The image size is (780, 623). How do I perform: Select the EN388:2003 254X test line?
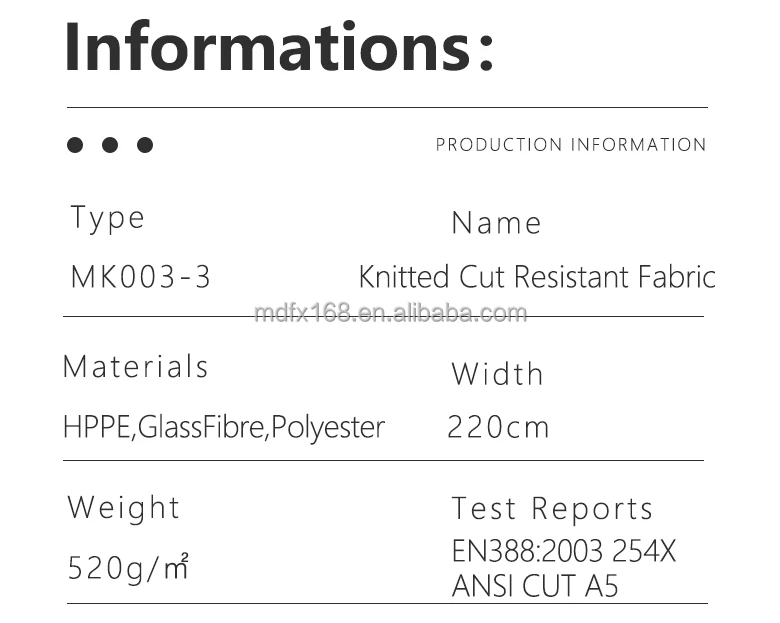[564, 551]
